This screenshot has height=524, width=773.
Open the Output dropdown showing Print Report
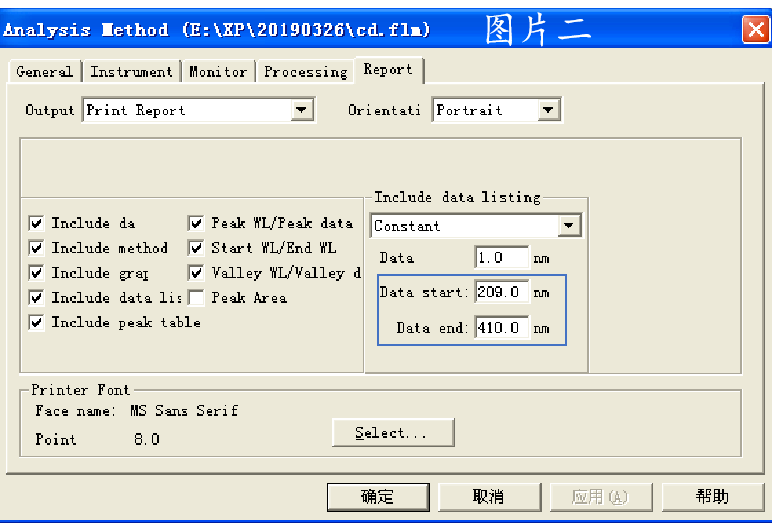[199, 110]
